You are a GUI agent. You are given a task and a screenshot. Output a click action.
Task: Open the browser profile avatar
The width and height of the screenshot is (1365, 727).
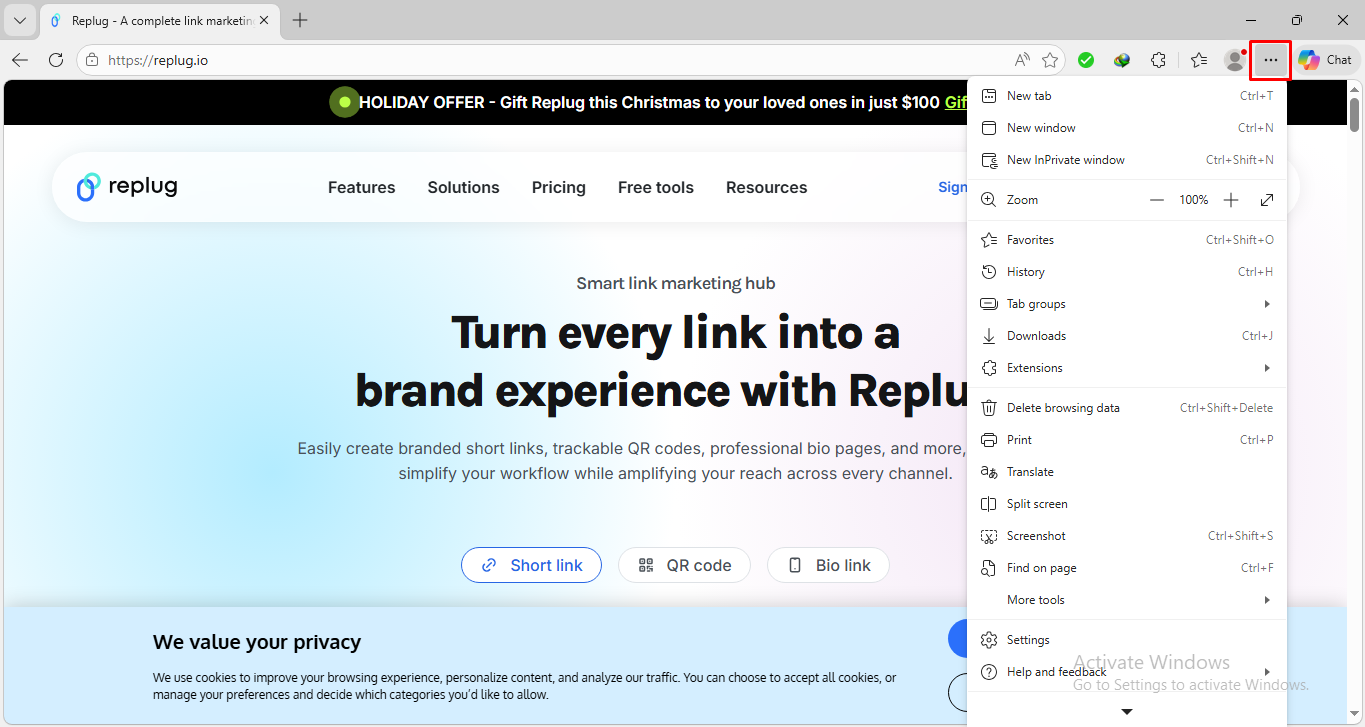coord(1234,60)
